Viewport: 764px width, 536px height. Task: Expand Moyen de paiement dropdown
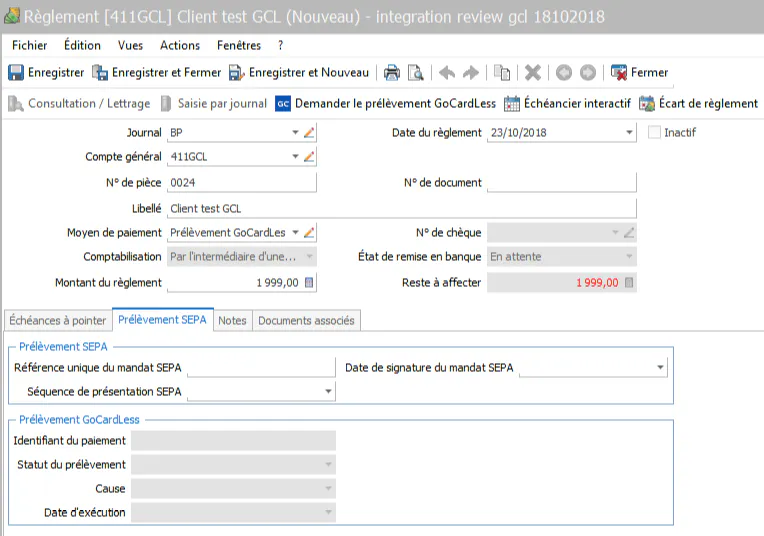point(295,232)
